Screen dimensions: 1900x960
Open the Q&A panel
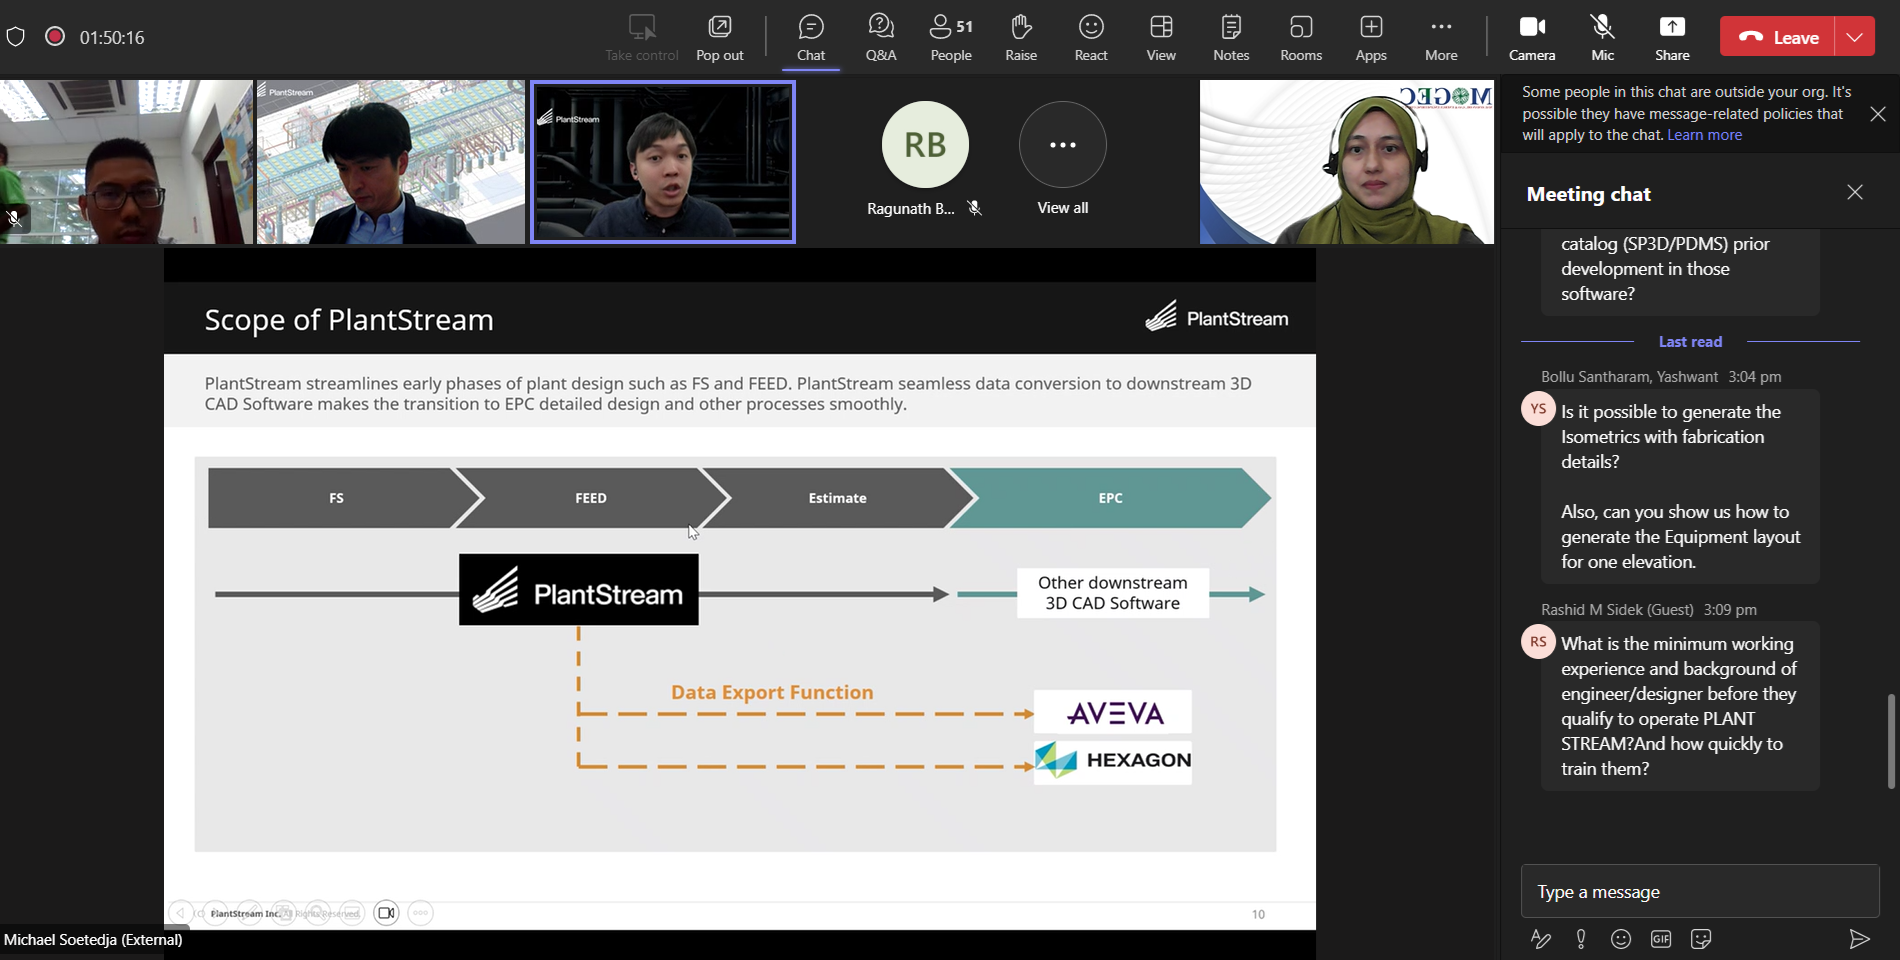tap(881, 37)
